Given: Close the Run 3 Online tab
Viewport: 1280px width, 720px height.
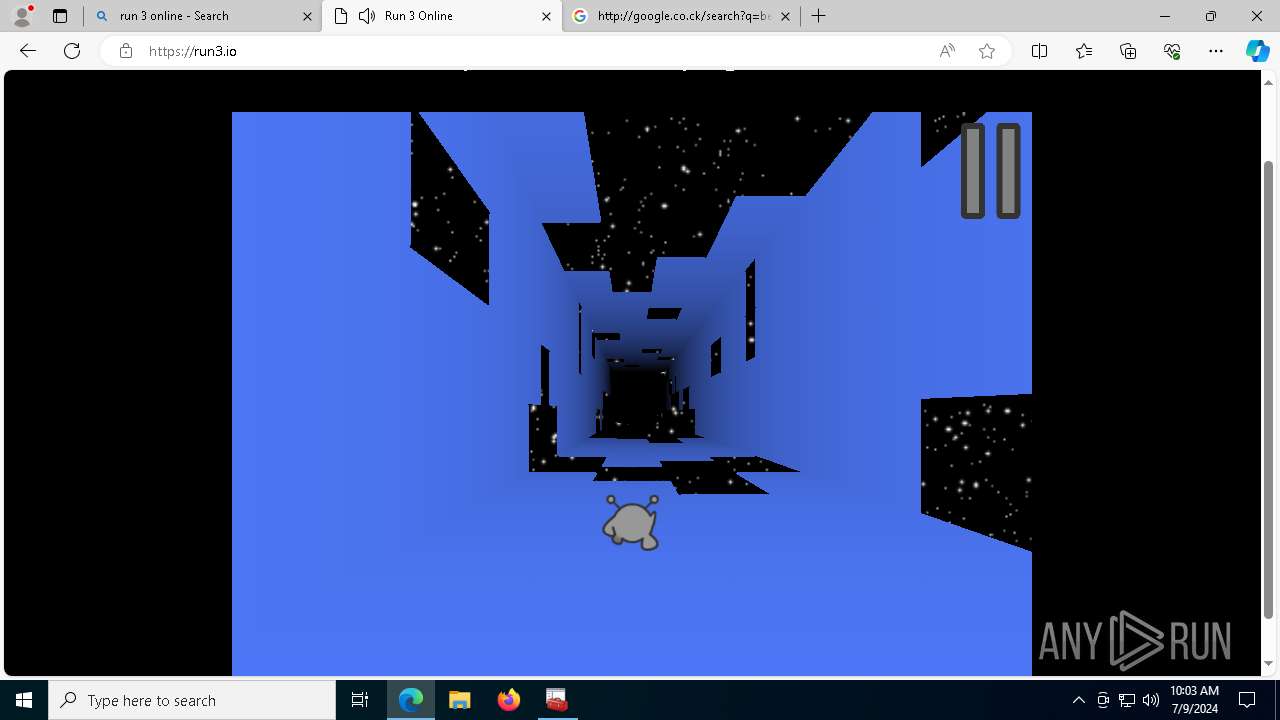Looking at the screenshot, I should [546, 16].
